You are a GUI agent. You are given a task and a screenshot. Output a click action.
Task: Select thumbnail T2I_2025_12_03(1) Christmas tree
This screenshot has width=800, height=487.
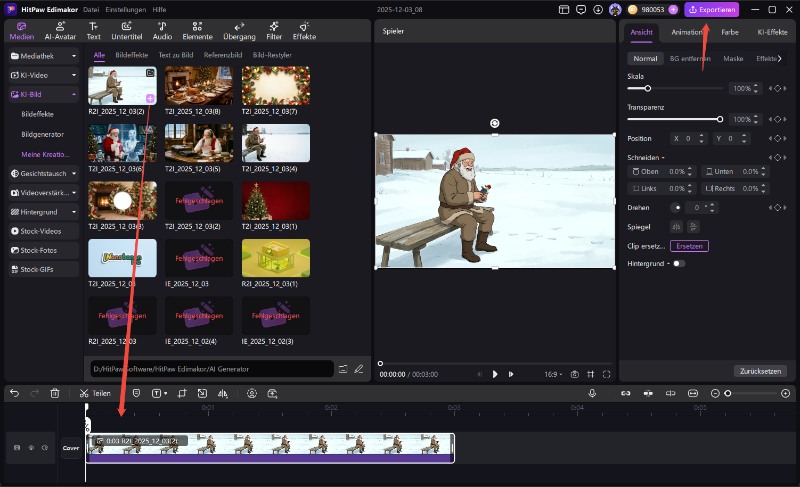click(276, 200)
